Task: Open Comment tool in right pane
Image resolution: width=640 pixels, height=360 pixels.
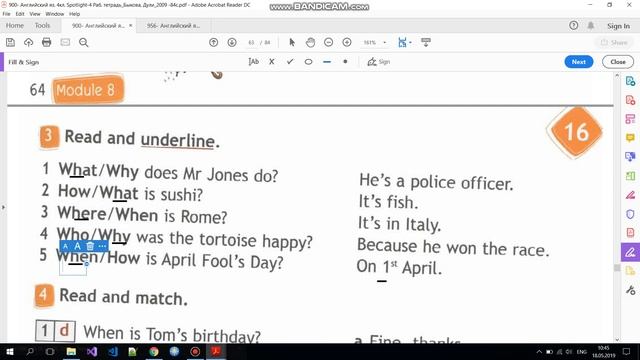Action: point(630,138)
